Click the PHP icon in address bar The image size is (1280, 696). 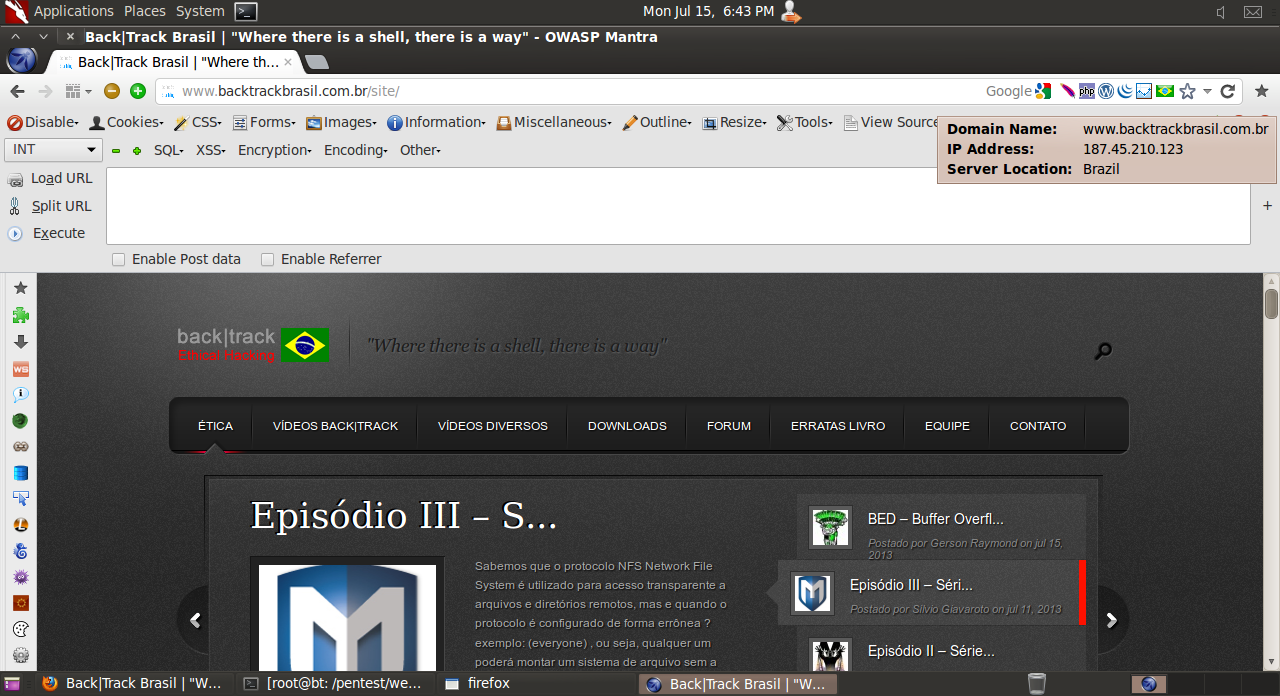[1087, 91]
